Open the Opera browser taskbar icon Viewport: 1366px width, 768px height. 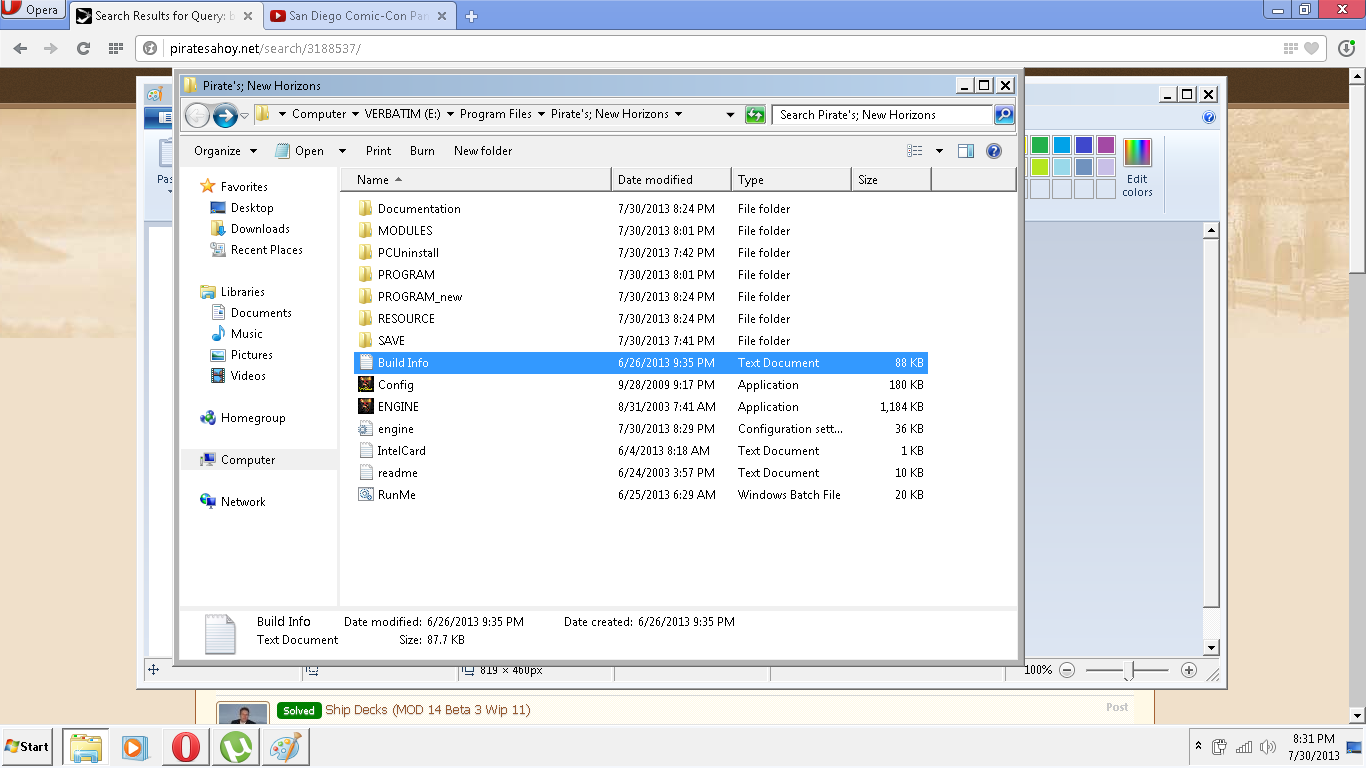[x=185, y=747]
